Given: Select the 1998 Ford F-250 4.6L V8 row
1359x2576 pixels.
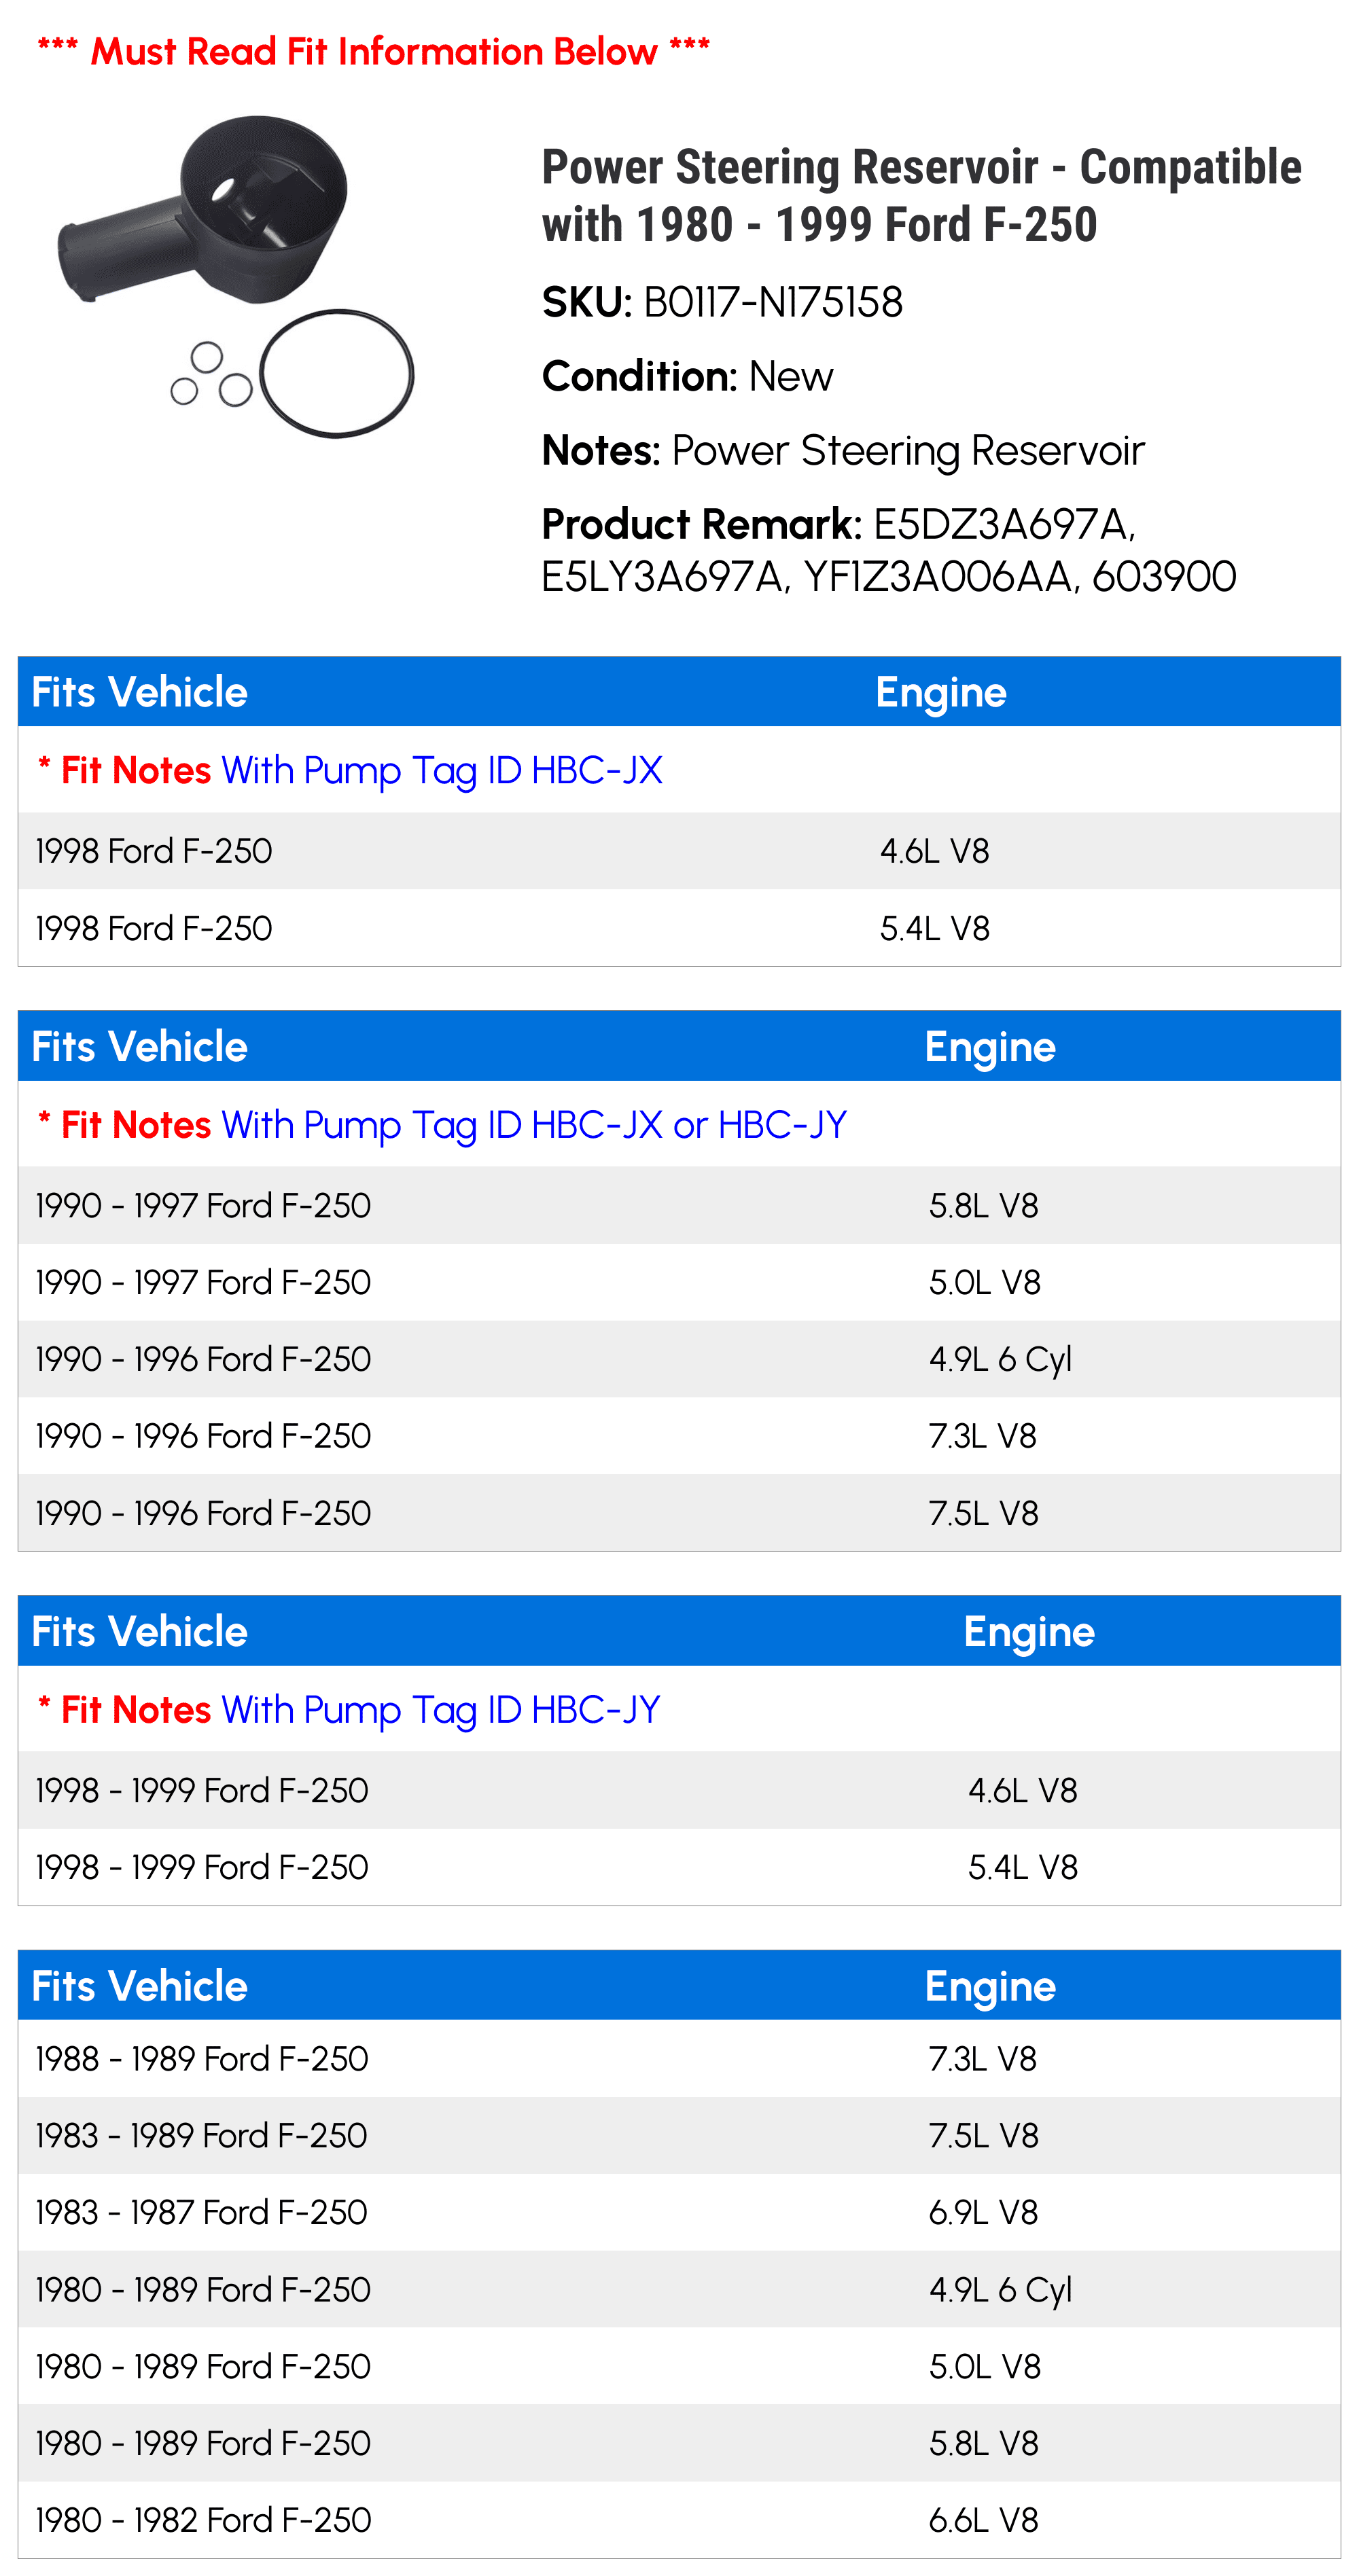Looking at the screenshot, I should [x=679, y=851].
